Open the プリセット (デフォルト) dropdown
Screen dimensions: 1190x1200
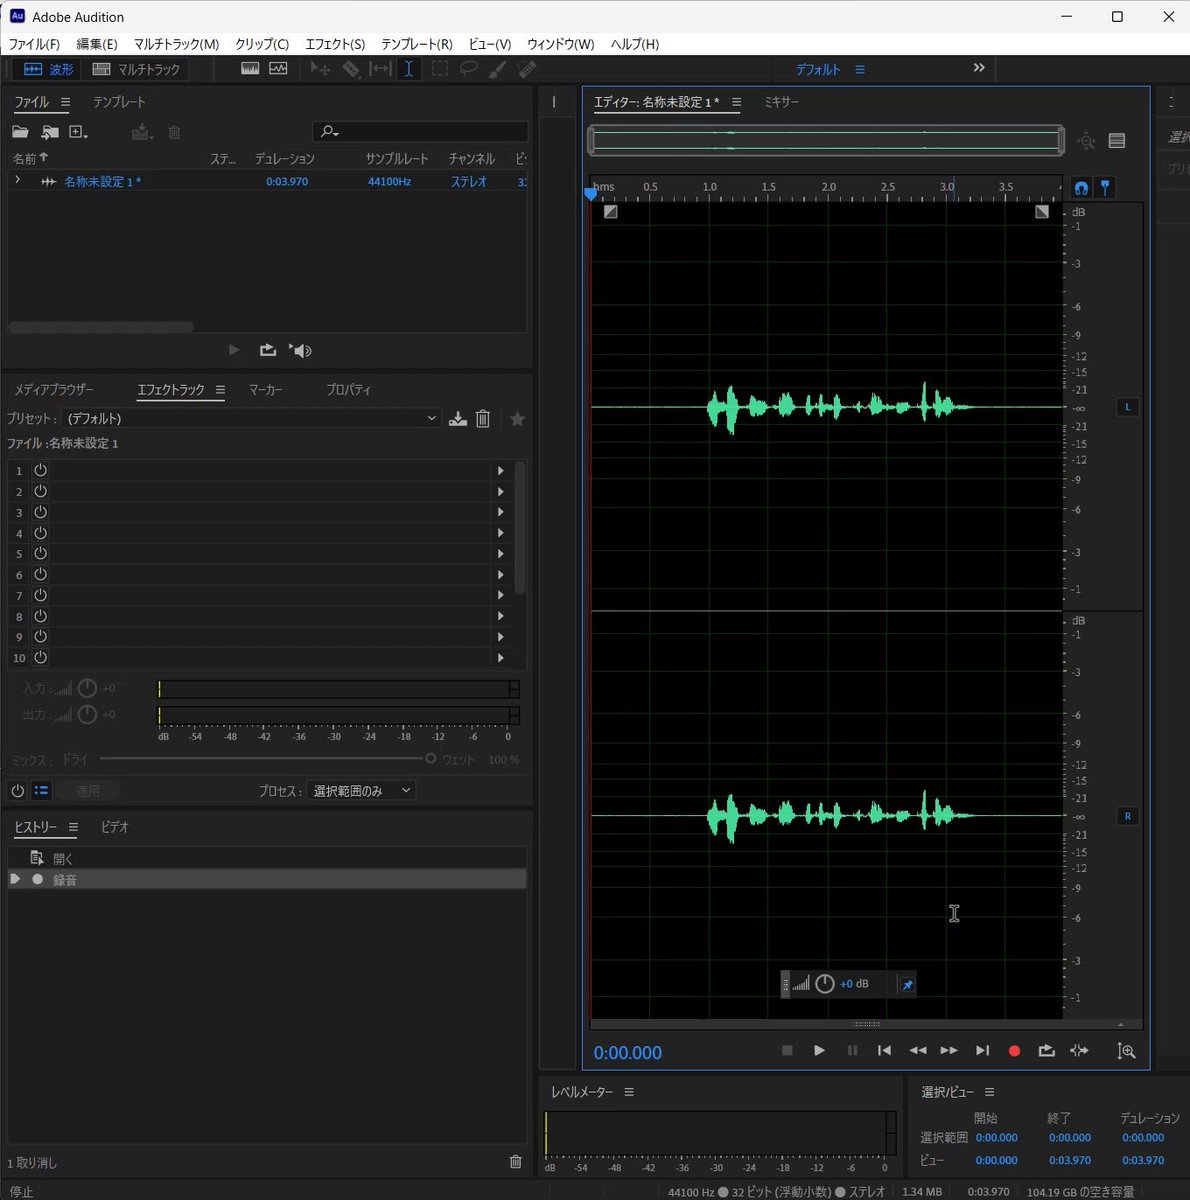252,419
